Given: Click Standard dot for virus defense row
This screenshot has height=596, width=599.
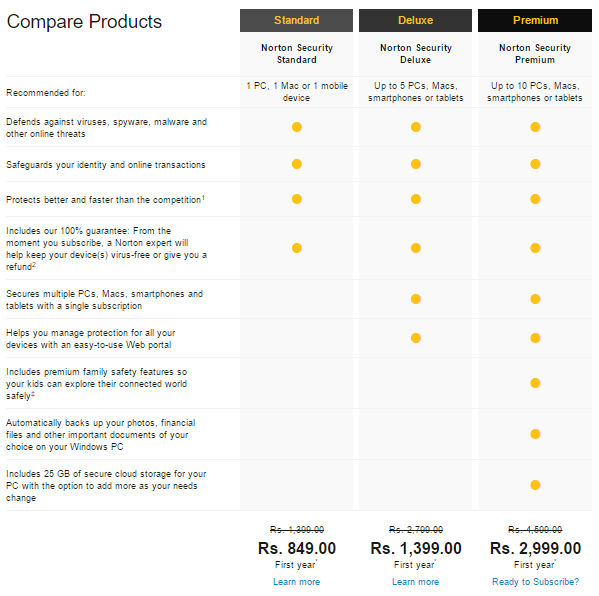Looking at the screenshot, I should (297, 127).
